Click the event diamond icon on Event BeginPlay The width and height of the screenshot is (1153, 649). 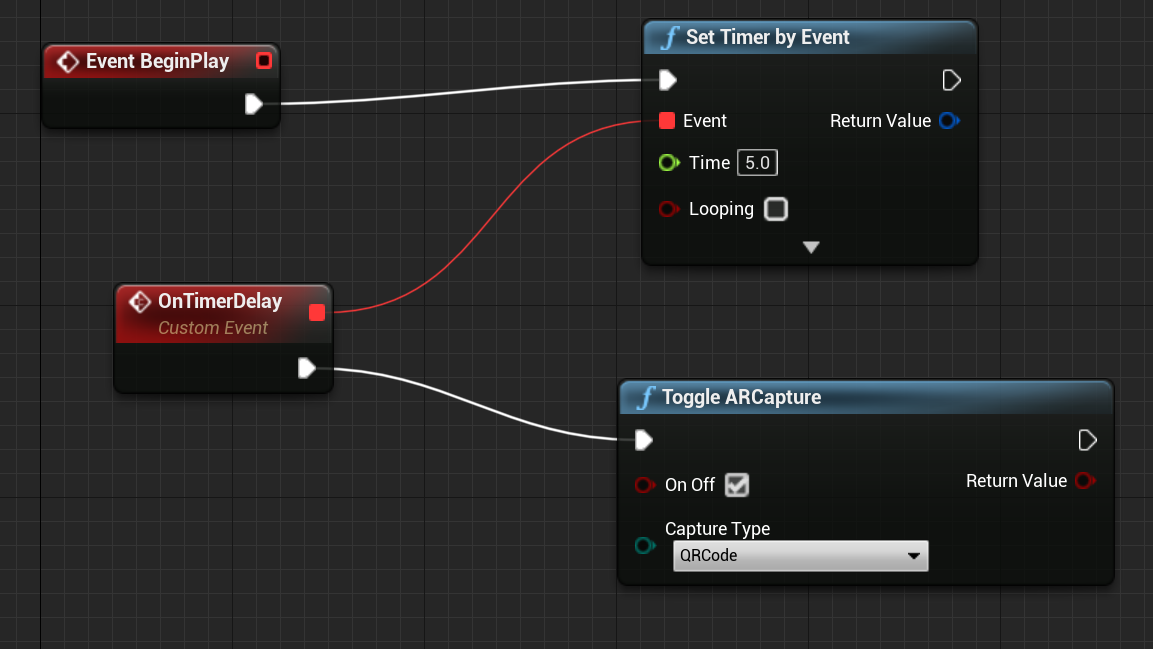point(67,60)
